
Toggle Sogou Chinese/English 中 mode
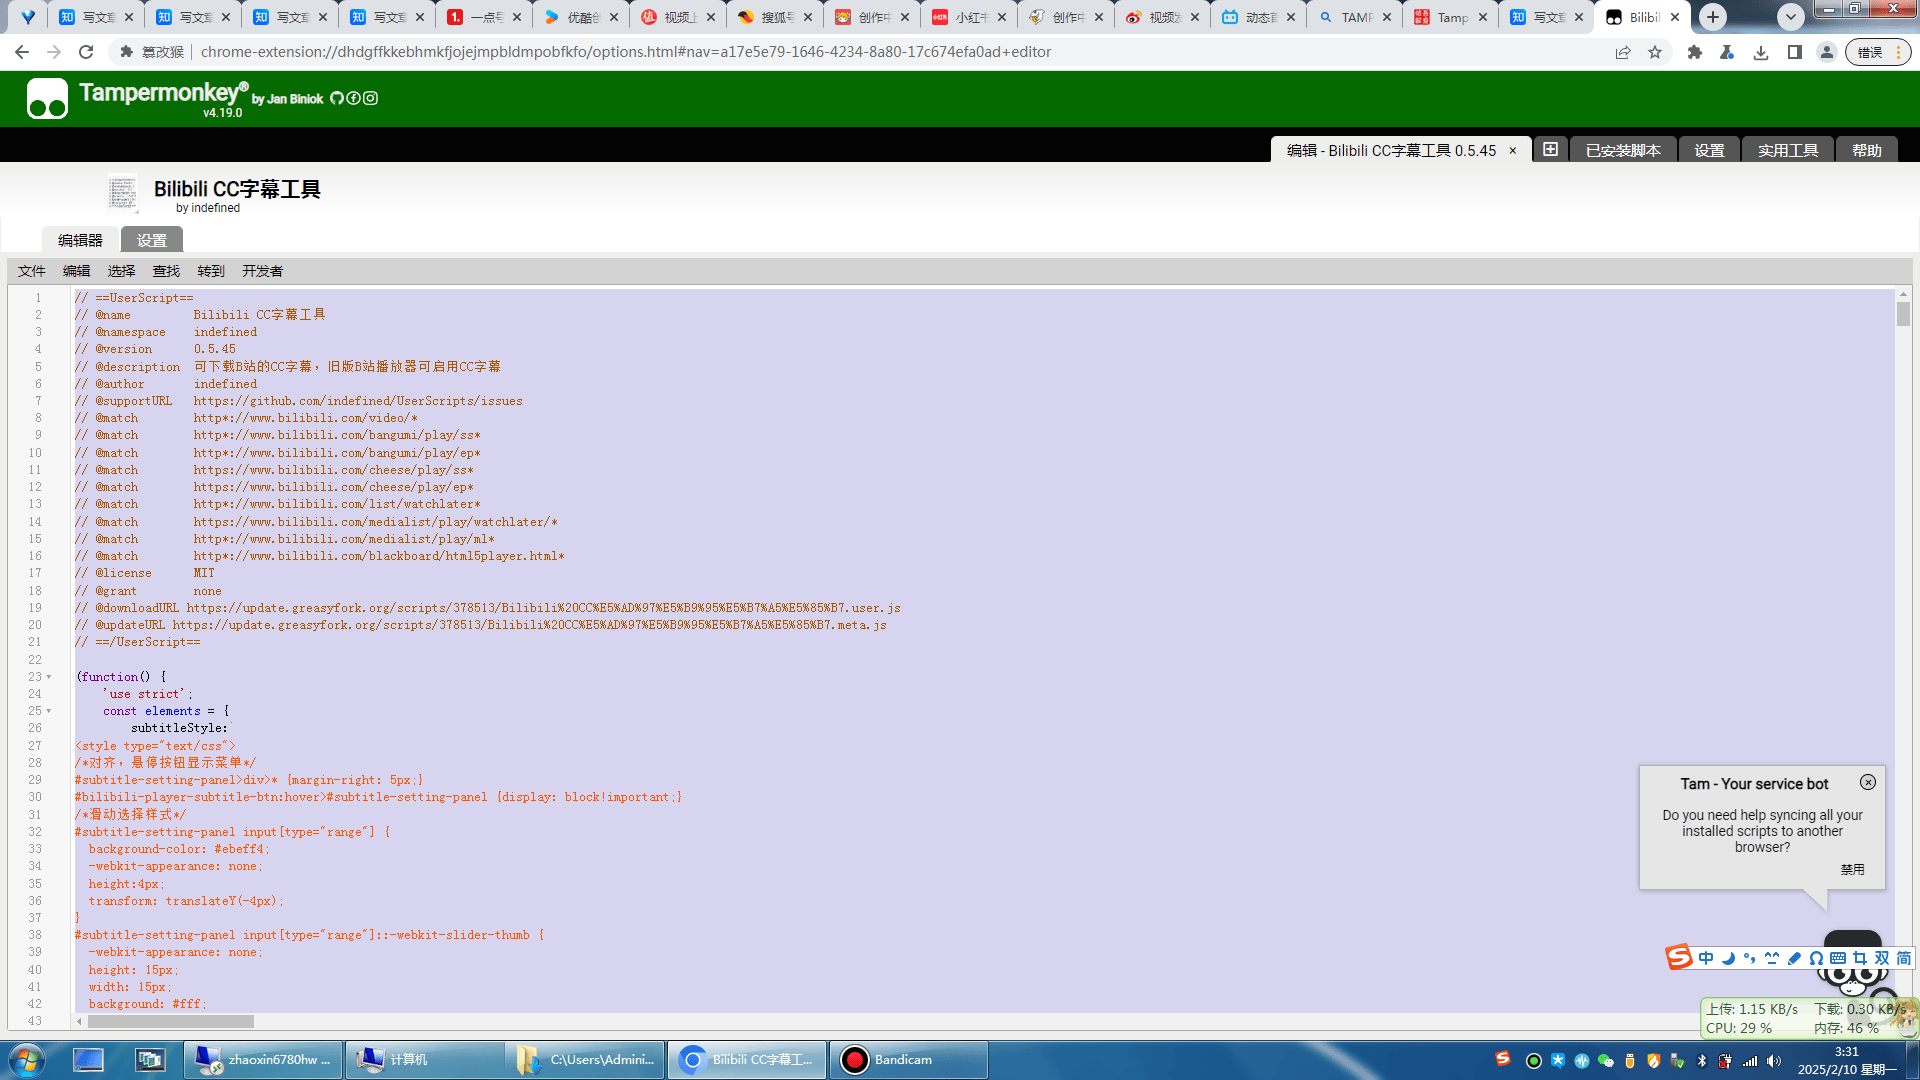click(x=1706, y=958)
